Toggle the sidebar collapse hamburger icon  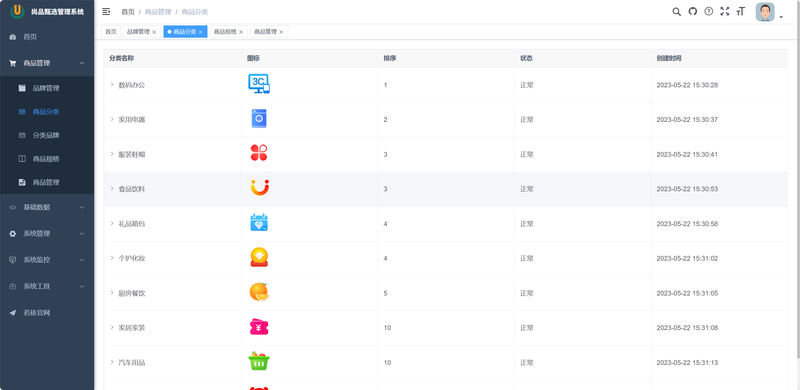[x=106, y=11]
